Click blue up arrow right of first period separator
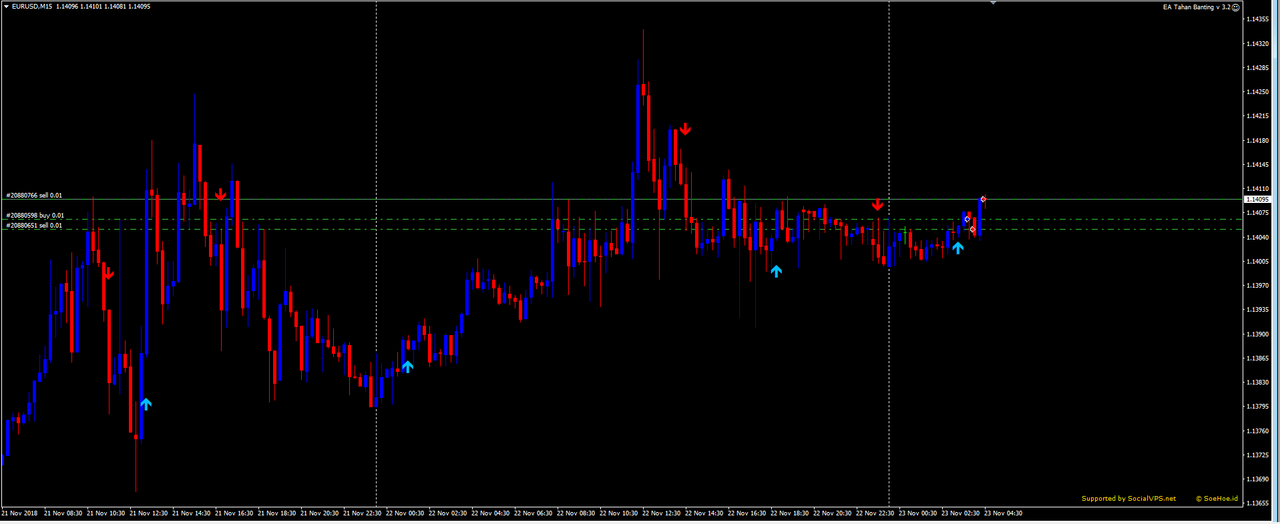The width and height of the screenshot is (1280, 524). (407, 366)
